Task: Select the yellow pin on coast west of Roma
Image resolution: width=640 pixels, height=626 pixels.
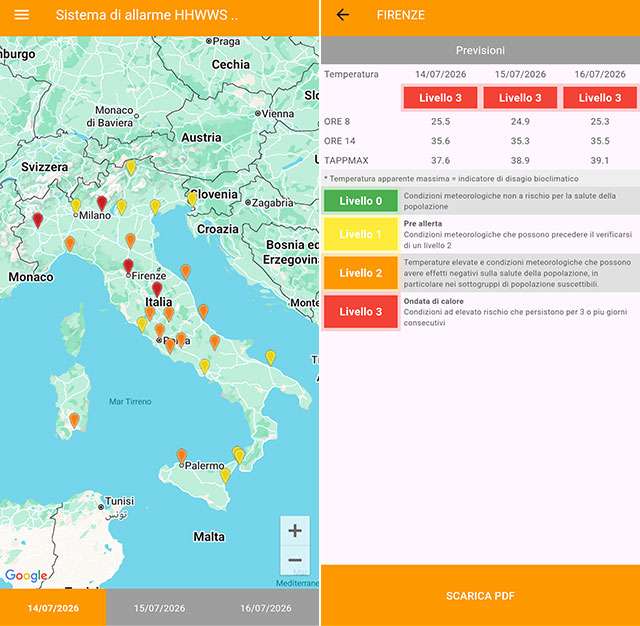Action: (x=142, y=324)
